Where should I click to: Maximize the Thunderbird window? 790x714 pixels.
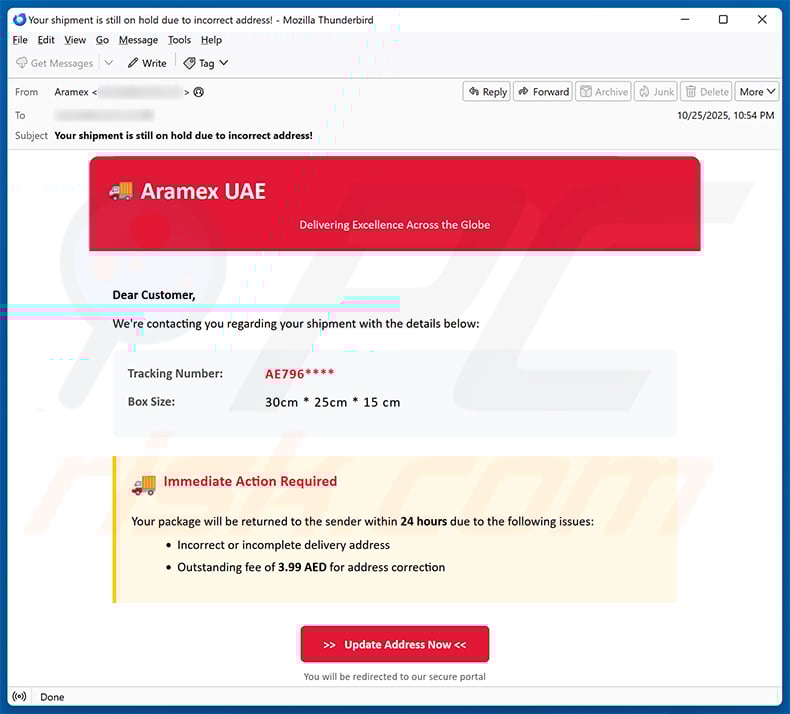(x=723, y=20)
